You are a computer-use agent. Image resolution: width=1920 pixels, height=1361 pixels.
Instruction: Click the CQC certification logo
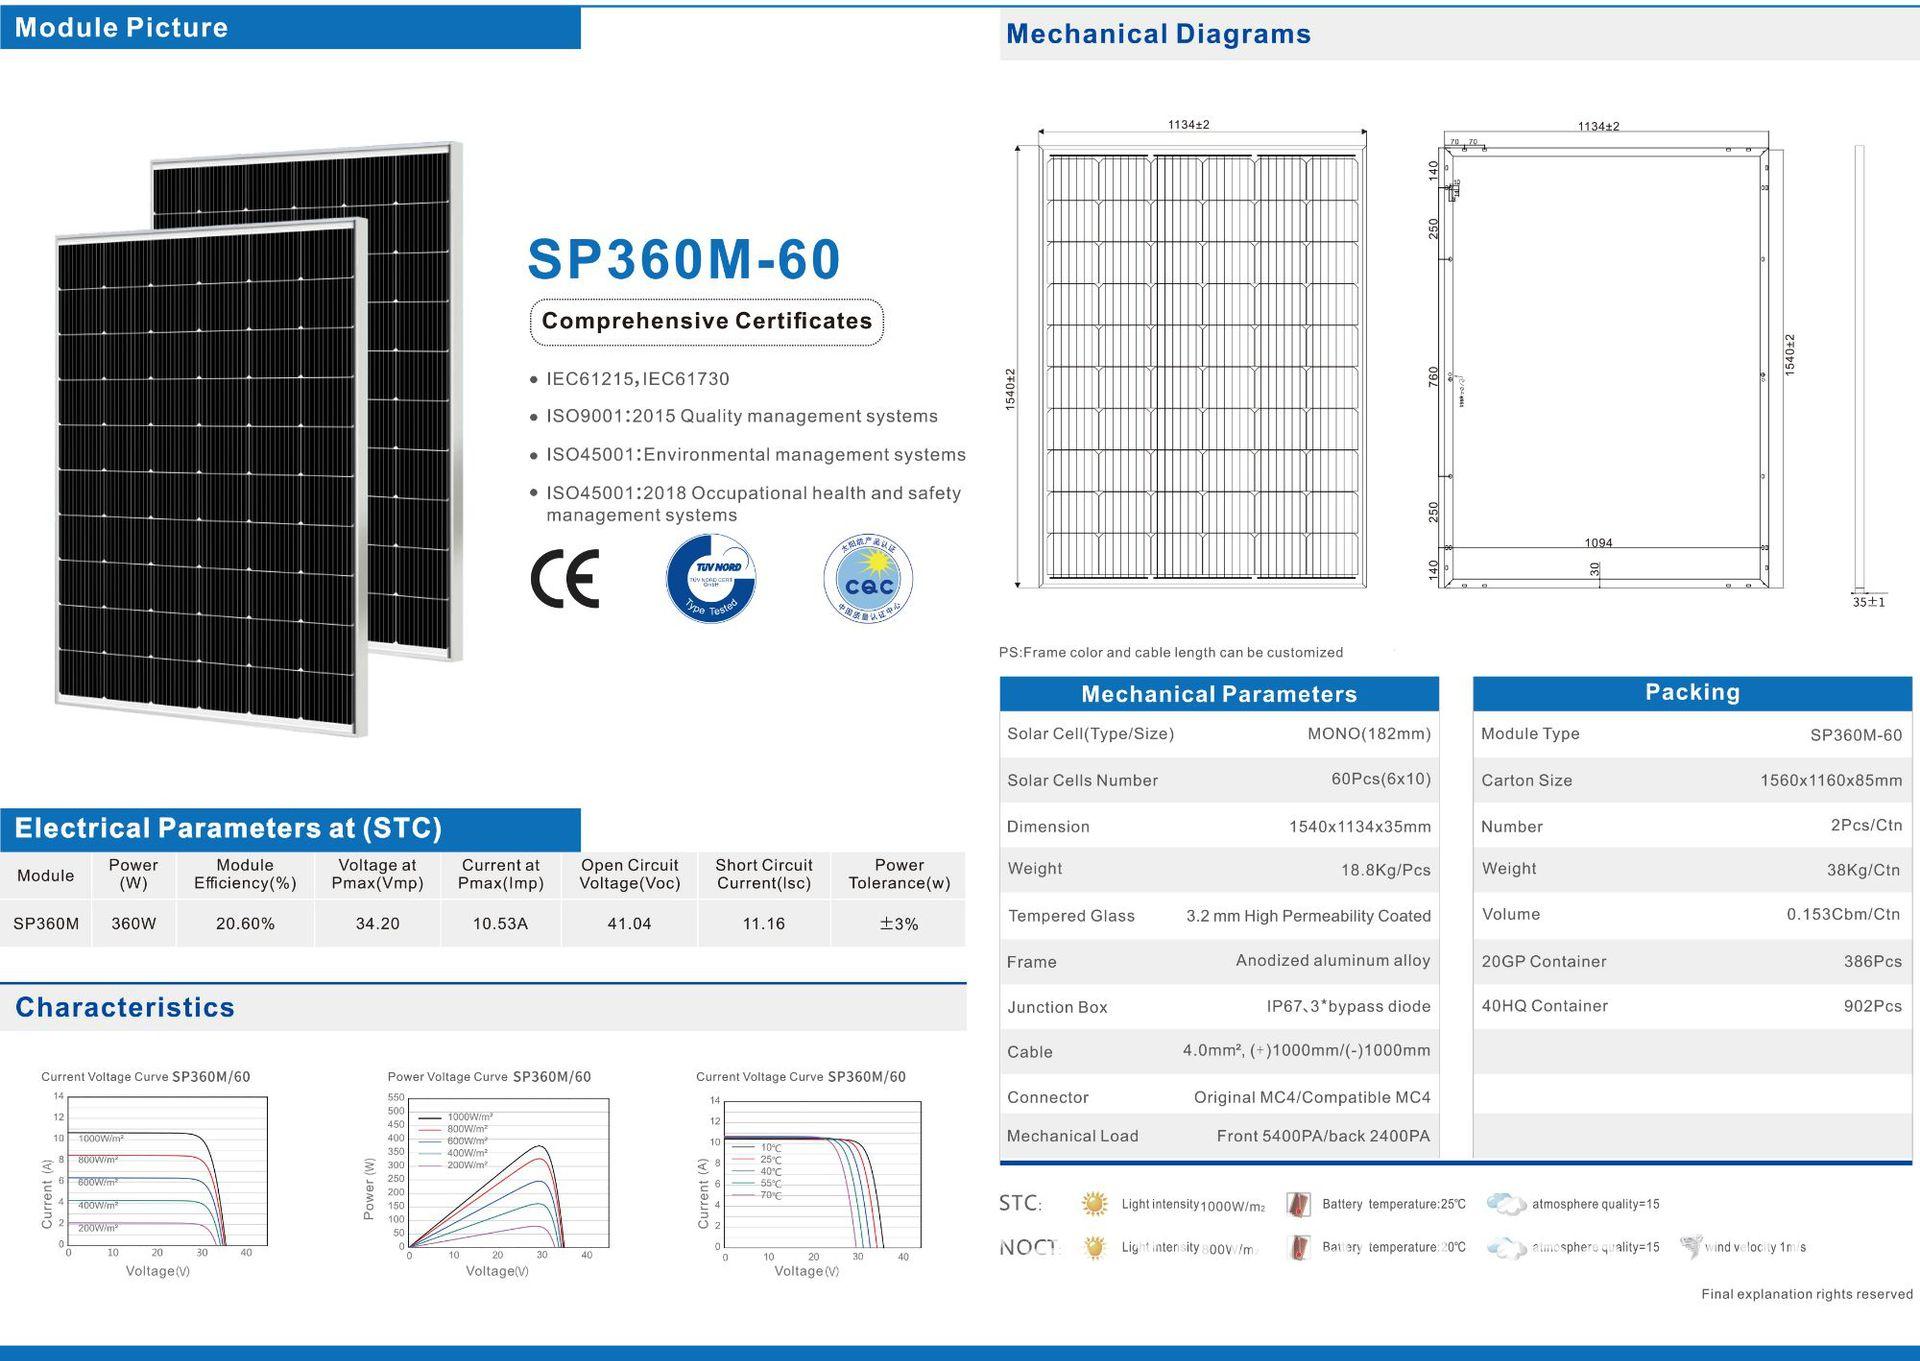[868, 579]
